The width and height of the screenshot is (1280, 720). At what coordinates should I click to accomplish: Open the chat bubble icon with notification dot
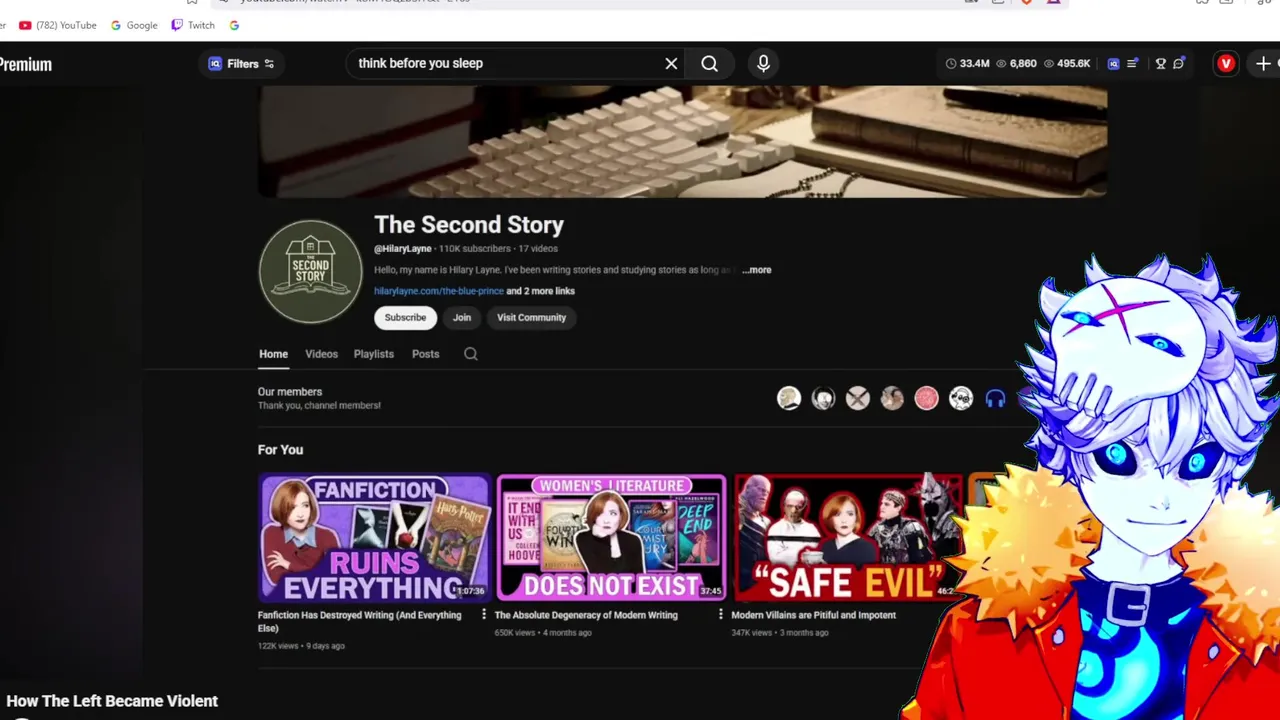point(1179,63)
